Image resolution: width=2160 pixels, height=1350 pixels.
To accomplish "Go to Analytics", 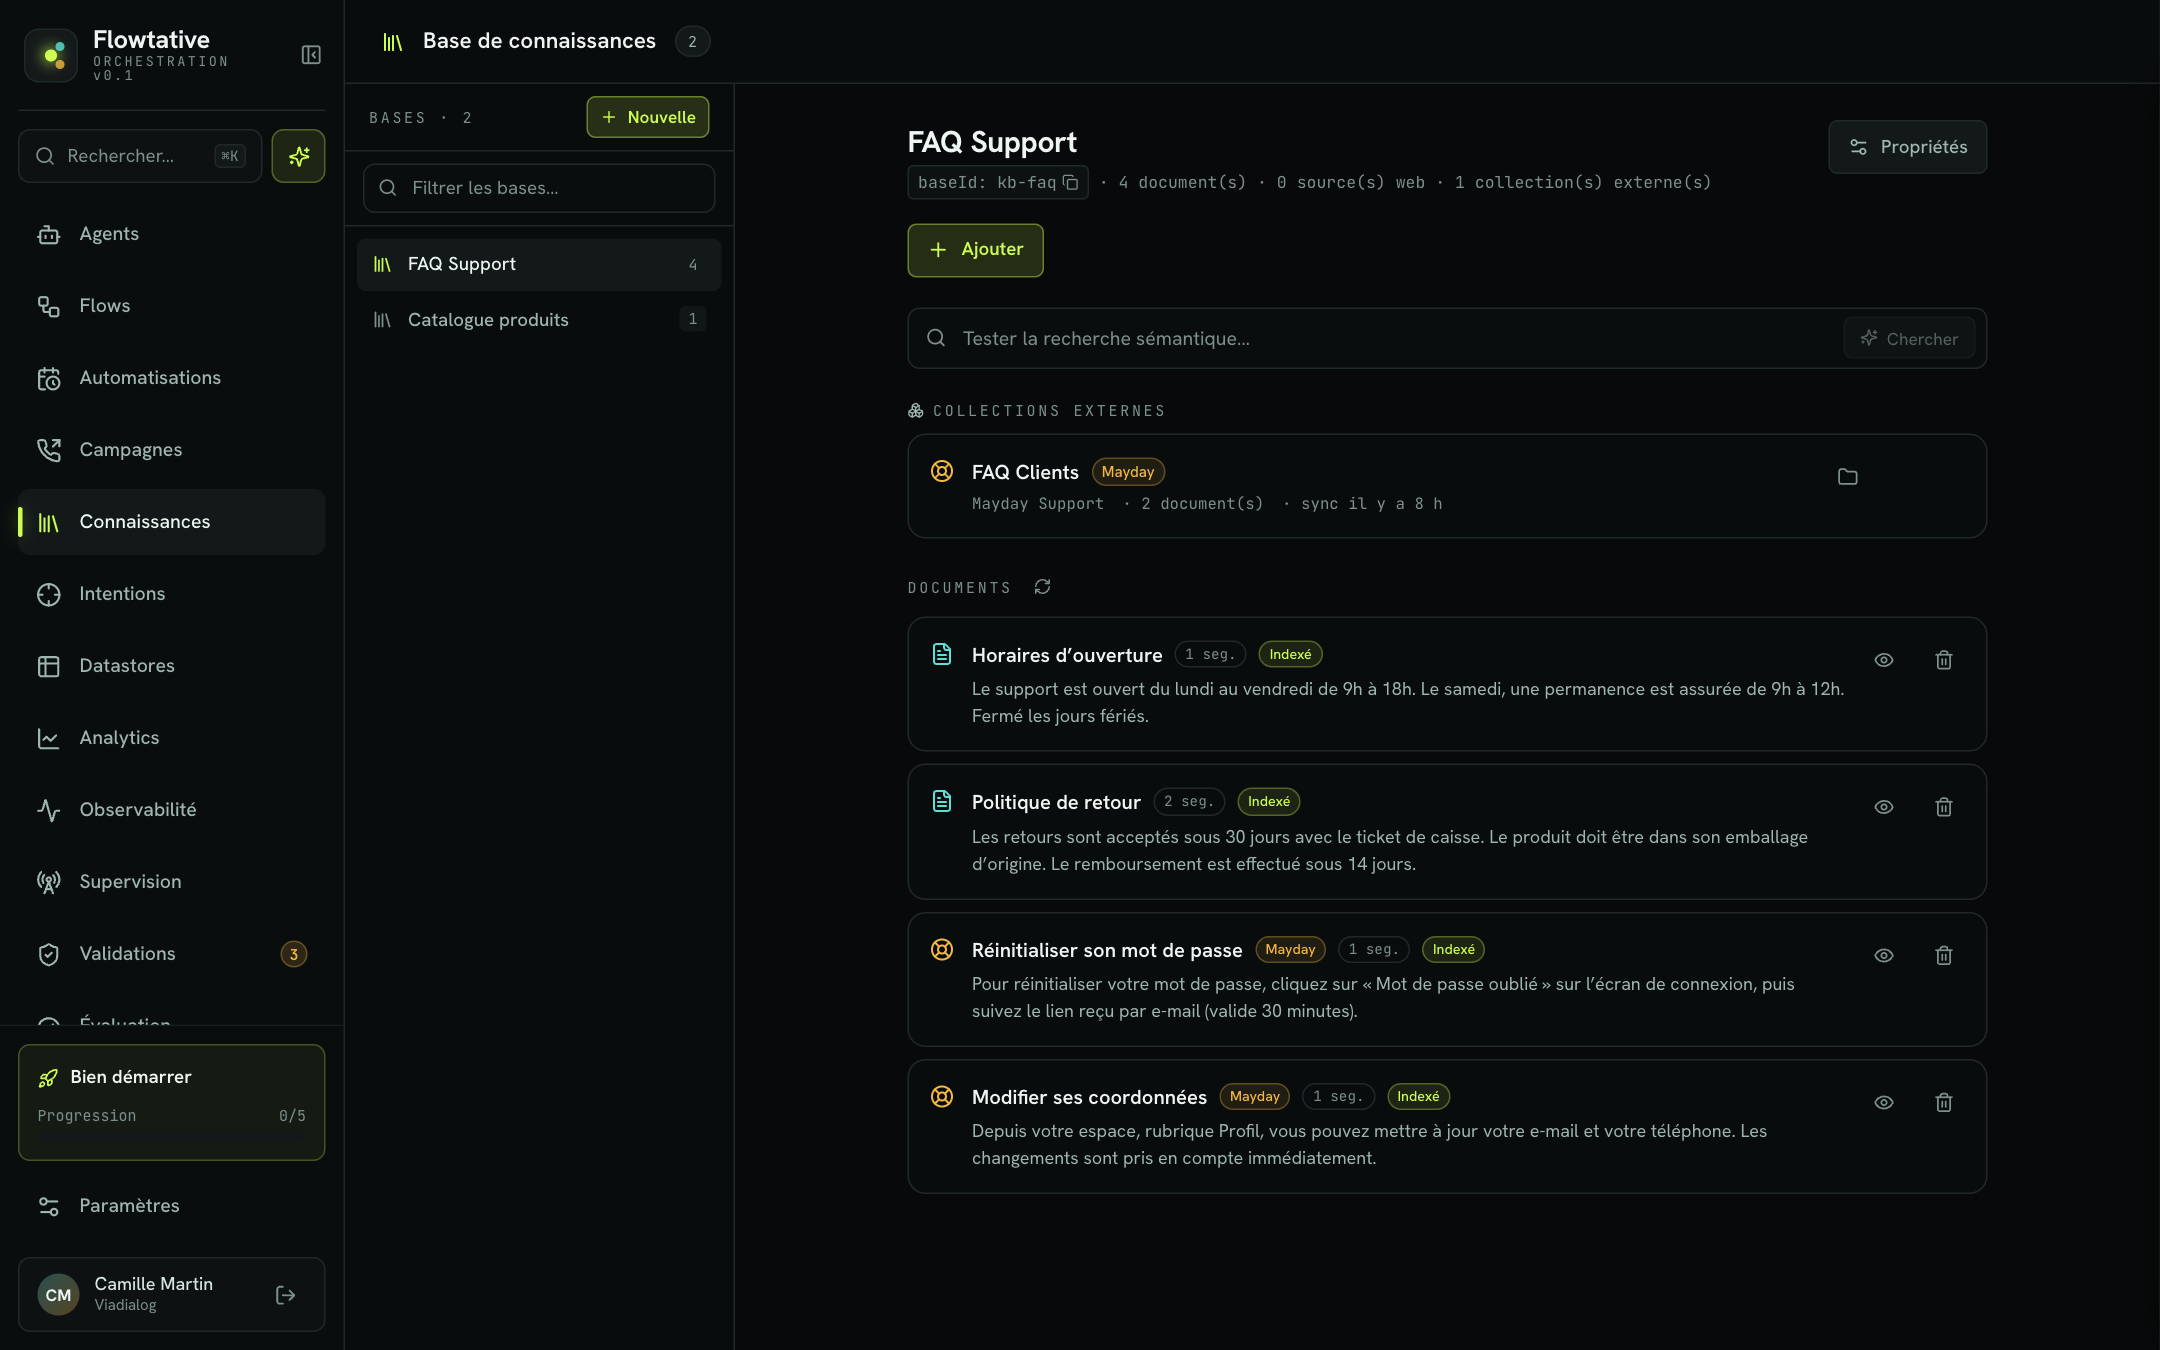I will (171, 738).
